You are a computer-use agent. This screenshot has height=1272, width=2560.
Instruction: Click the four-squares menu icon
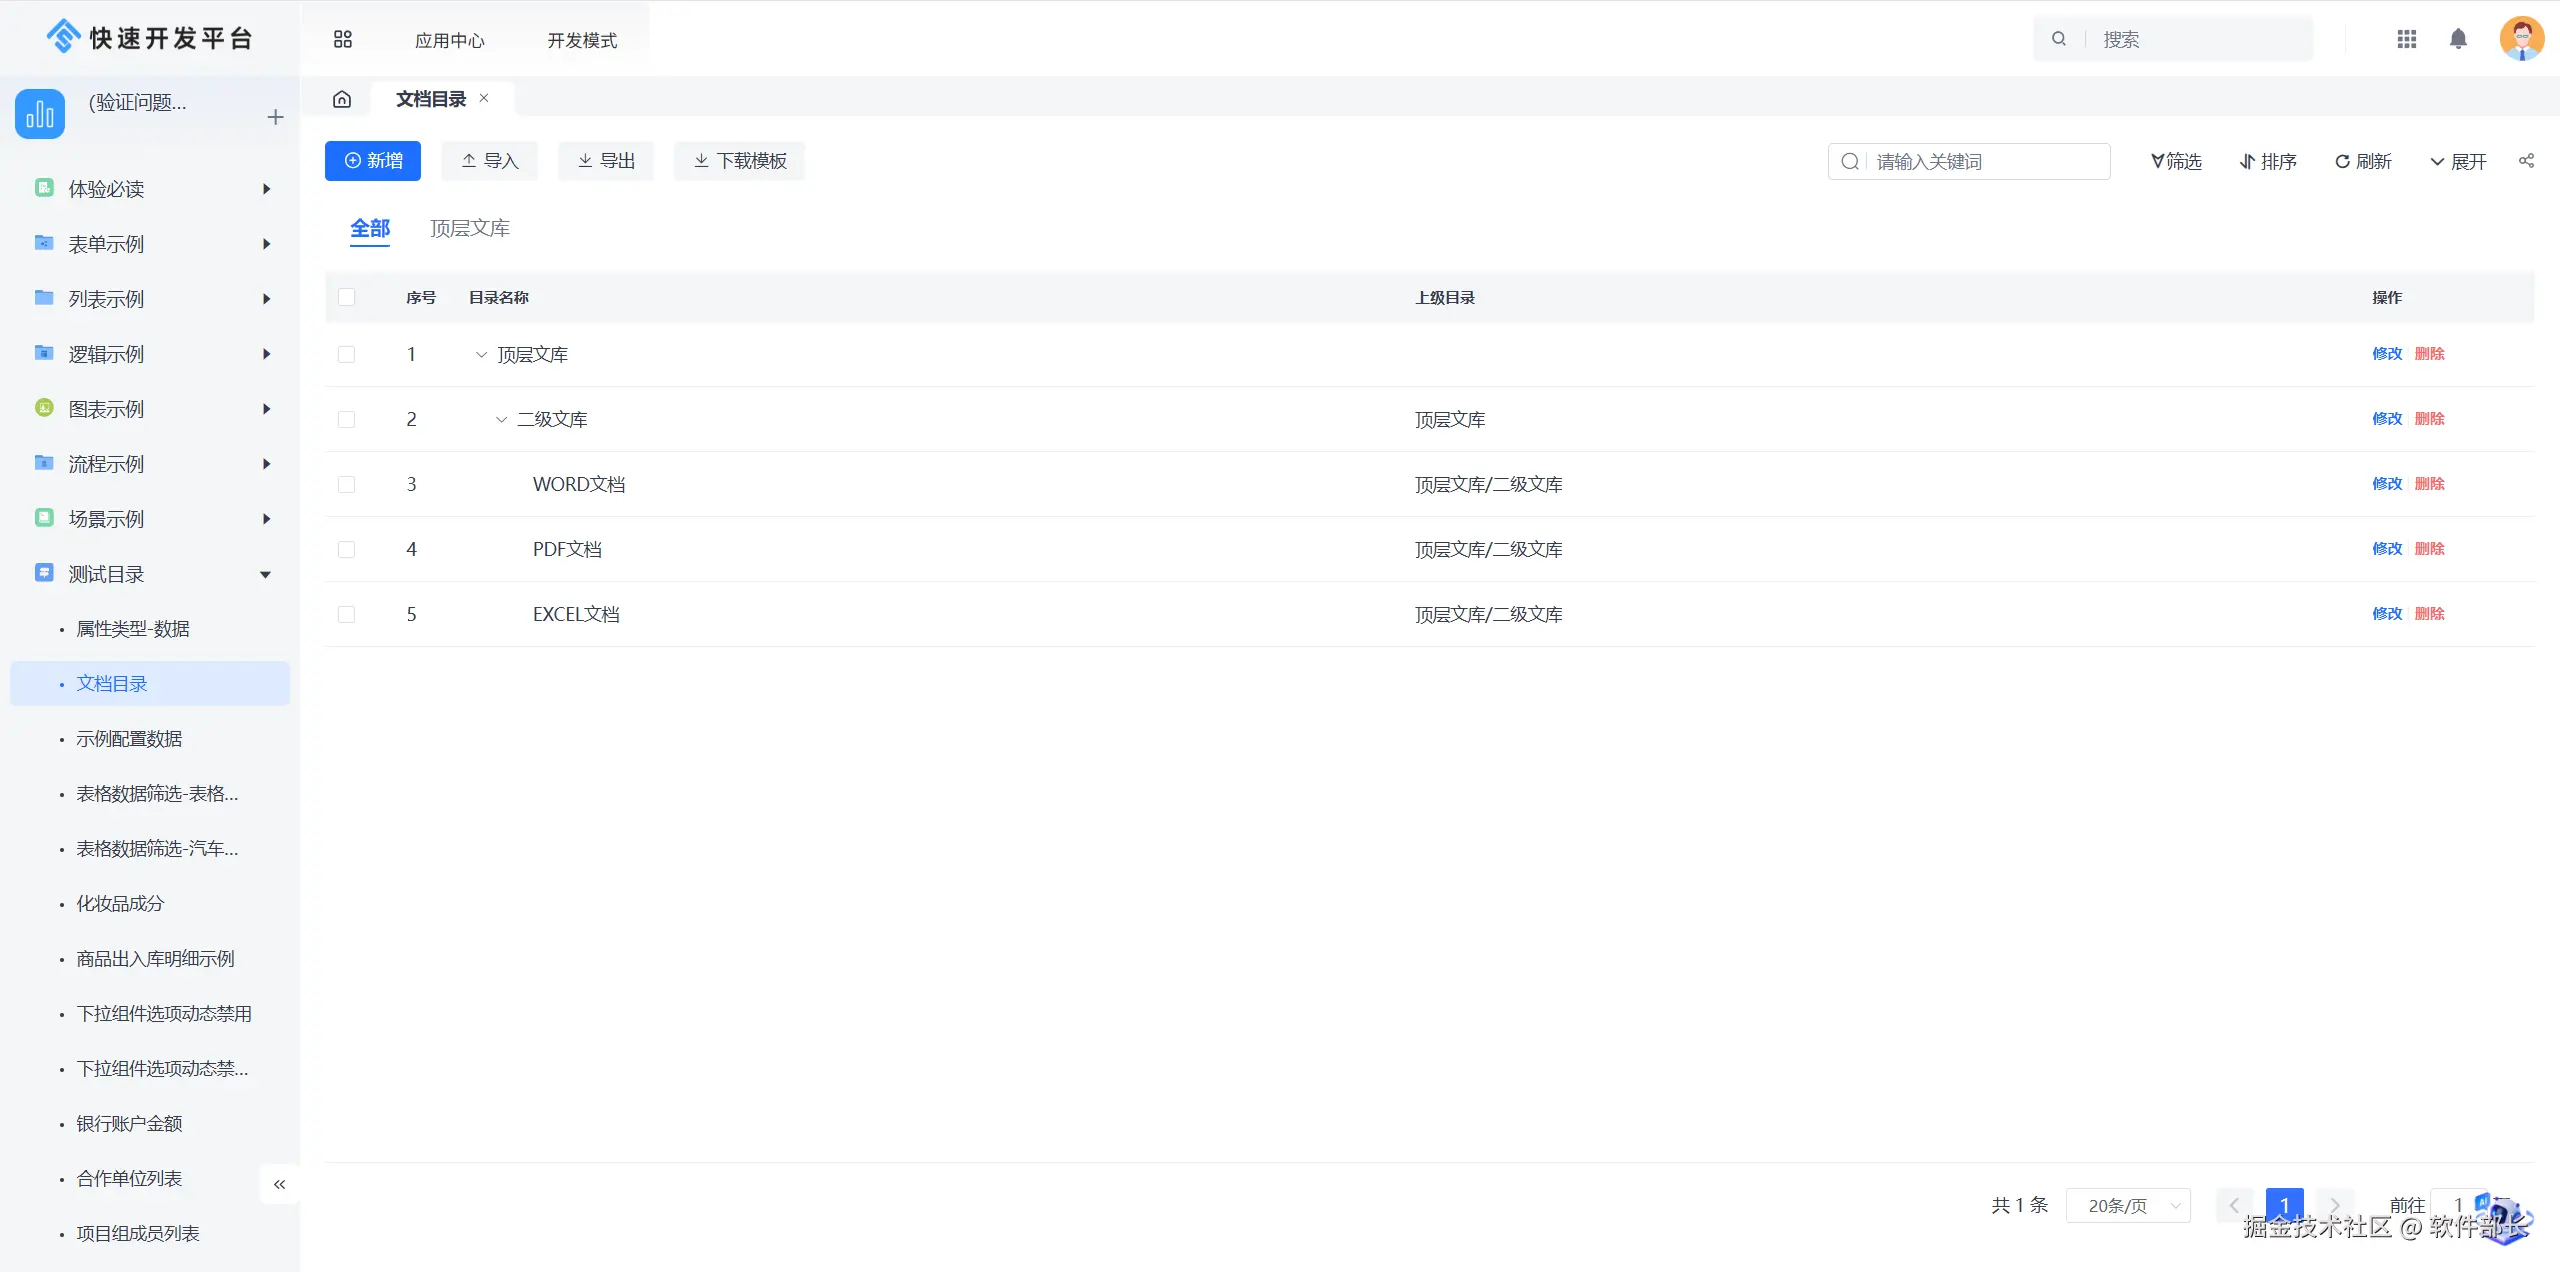[x=343, y=39]
